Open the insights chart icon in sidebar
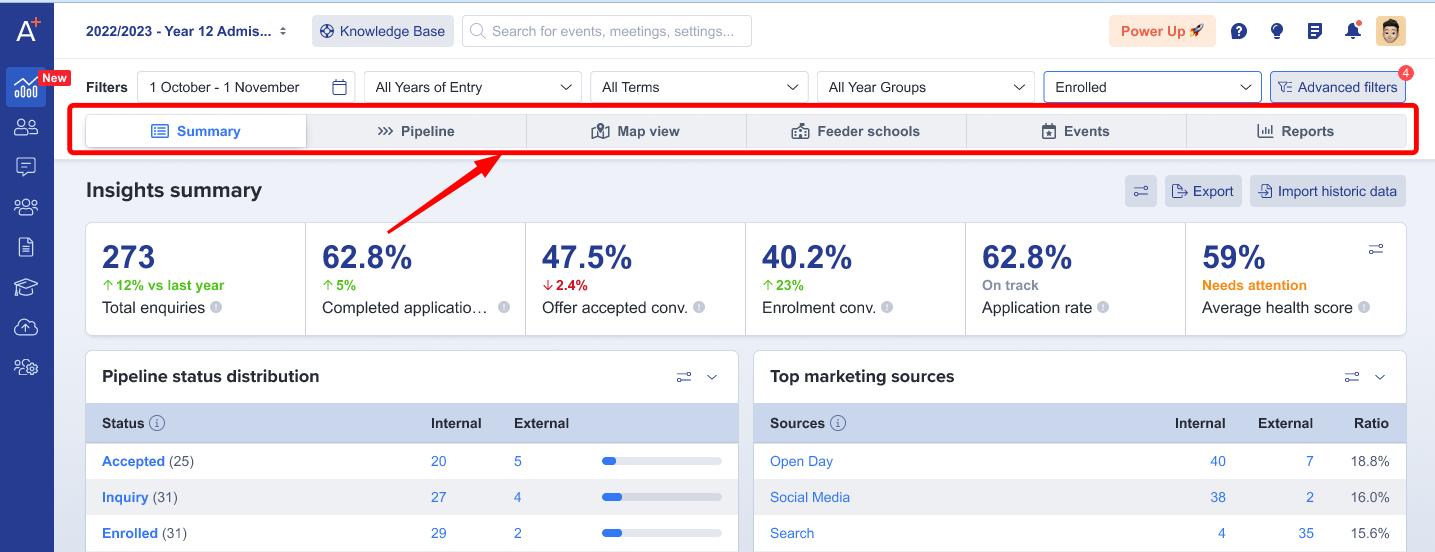The width and height of the screenshot is (1435, 552). (26, 88)
